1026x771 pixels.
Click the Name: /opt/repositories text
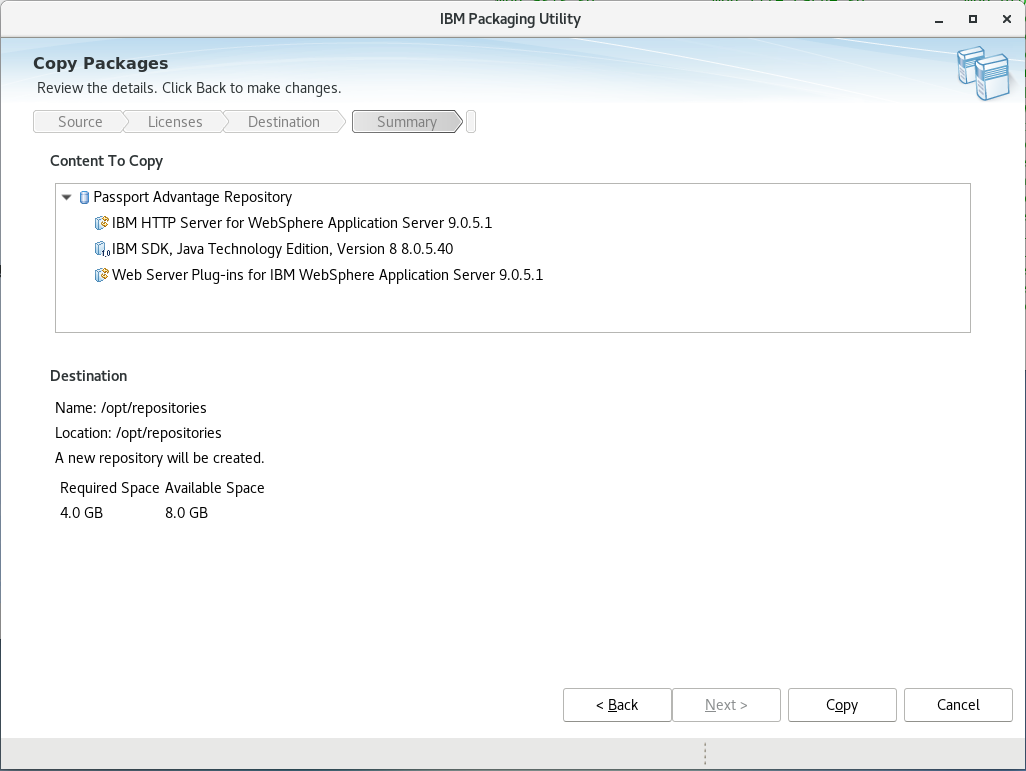point(131,408)
